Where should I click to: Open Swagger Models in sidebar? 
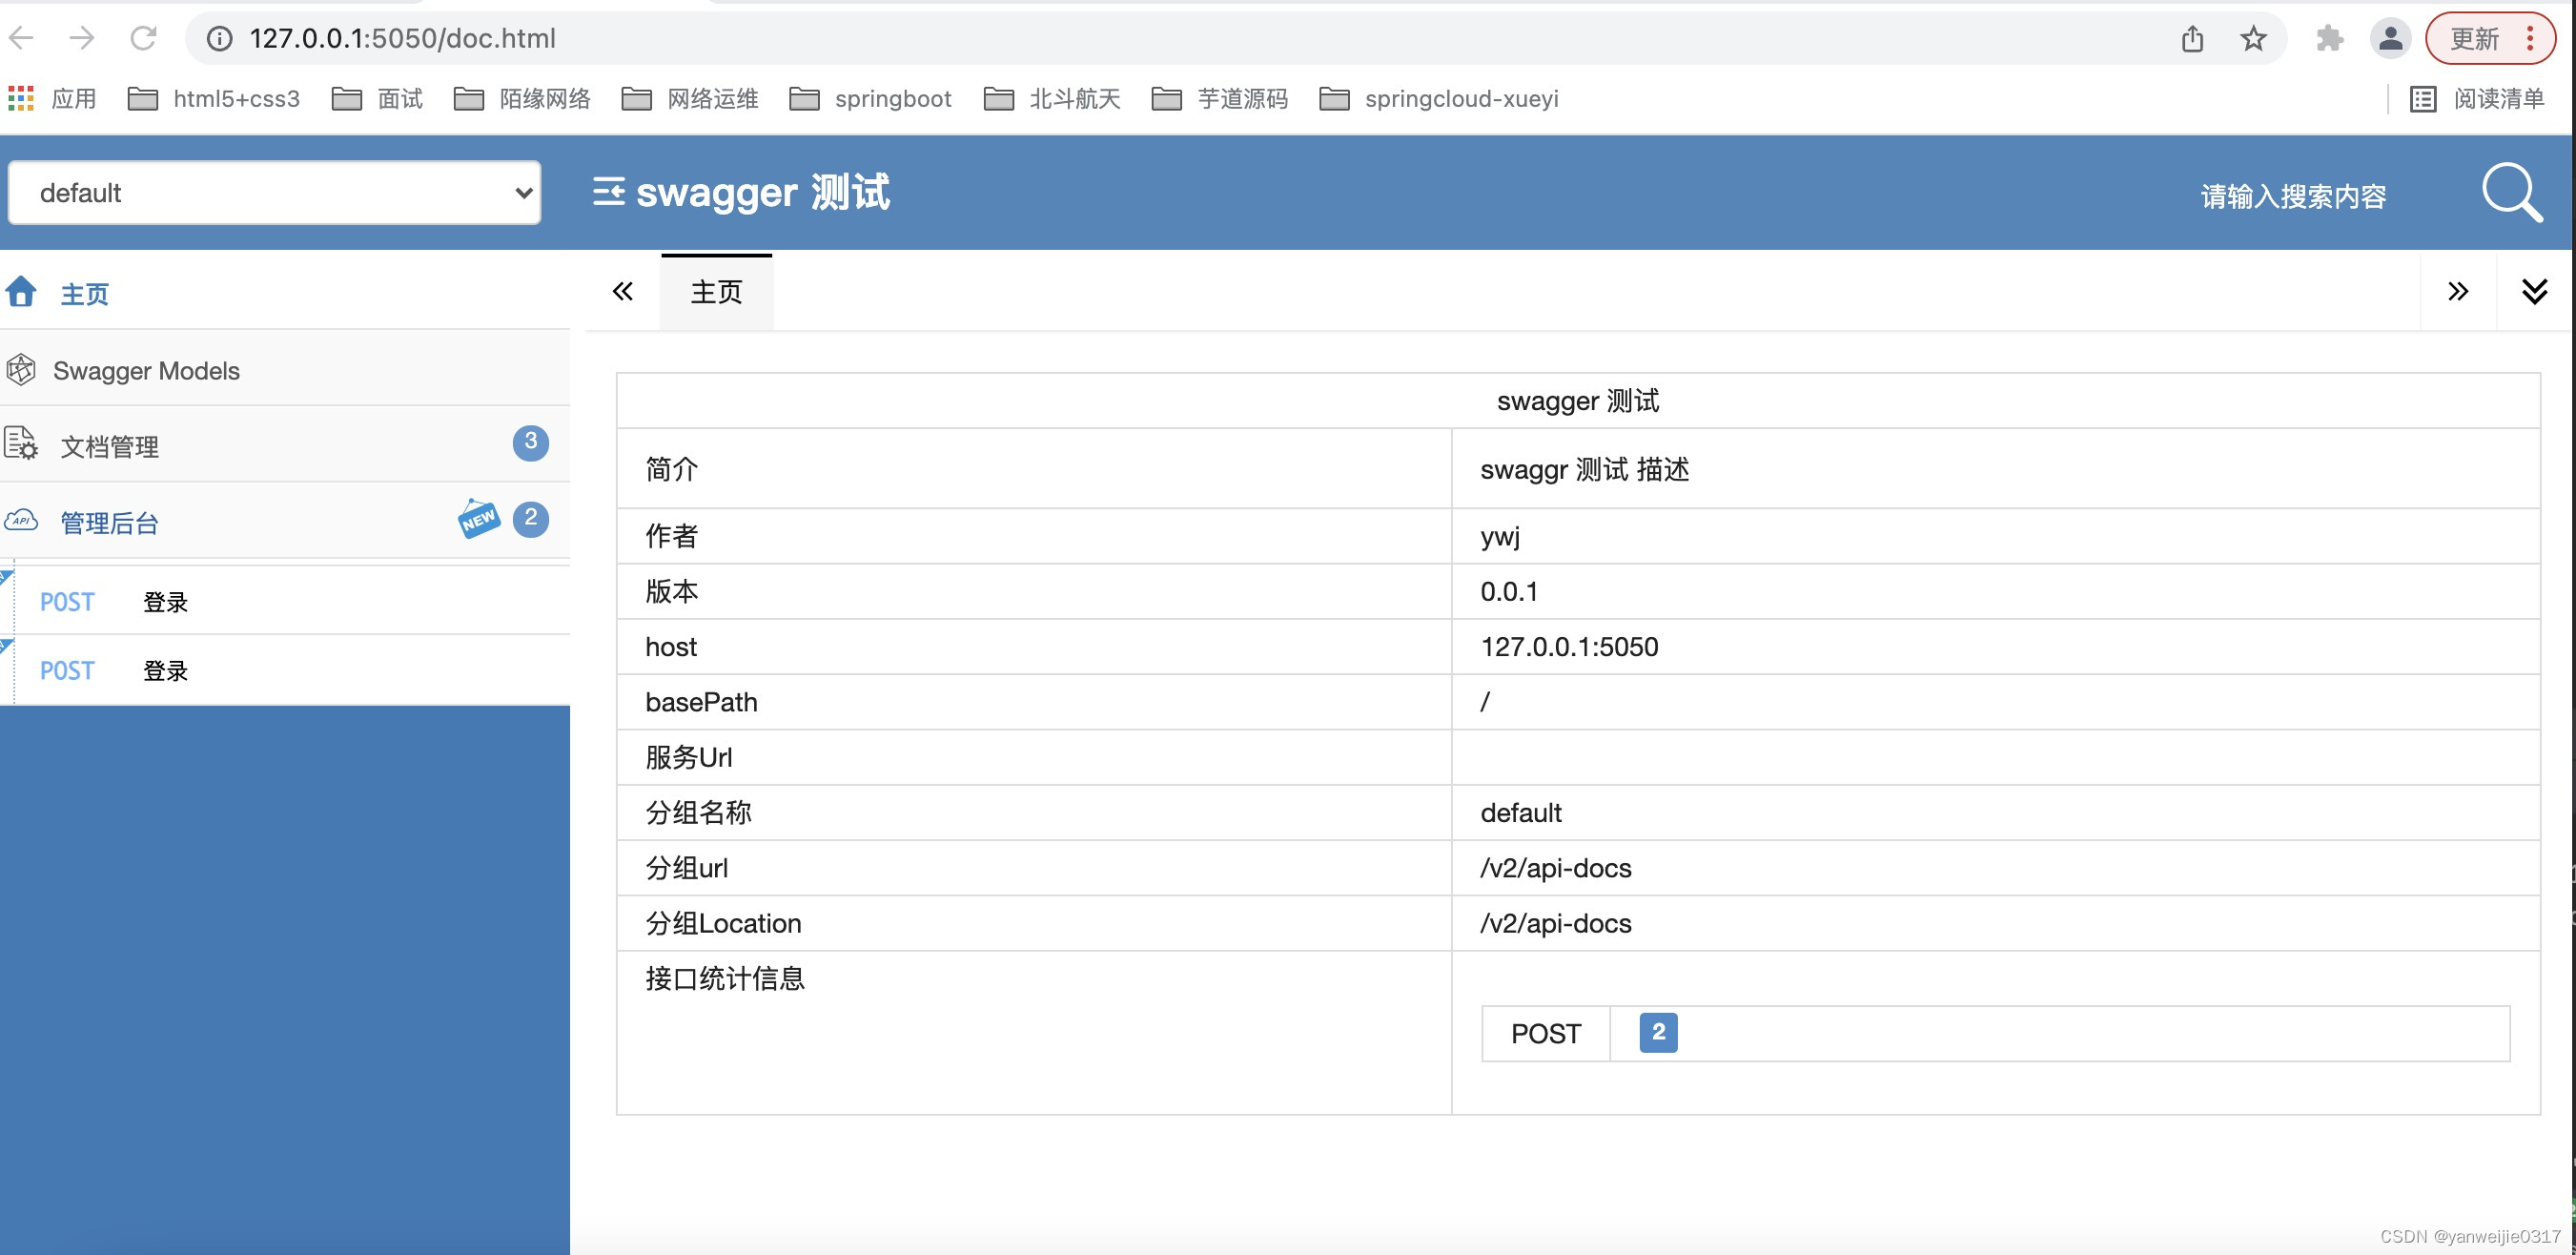click(x=285, y=370)
